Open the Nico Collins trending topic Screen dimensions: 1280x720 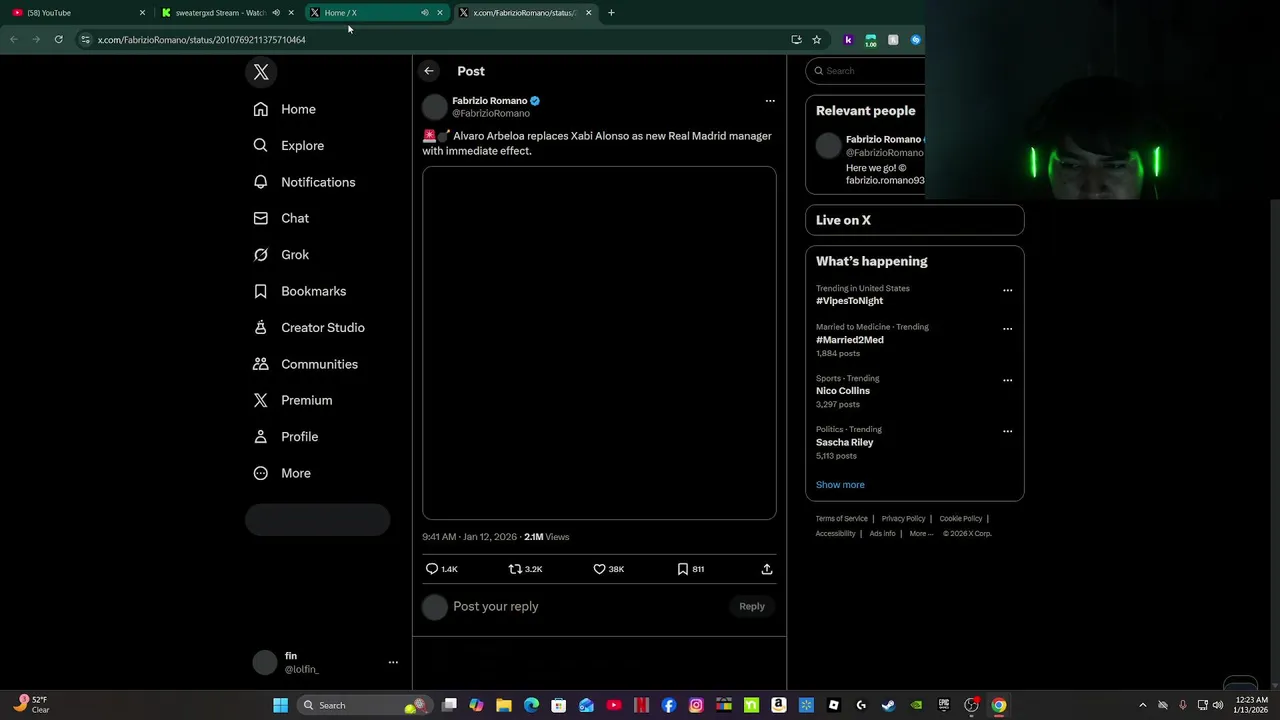843,391
